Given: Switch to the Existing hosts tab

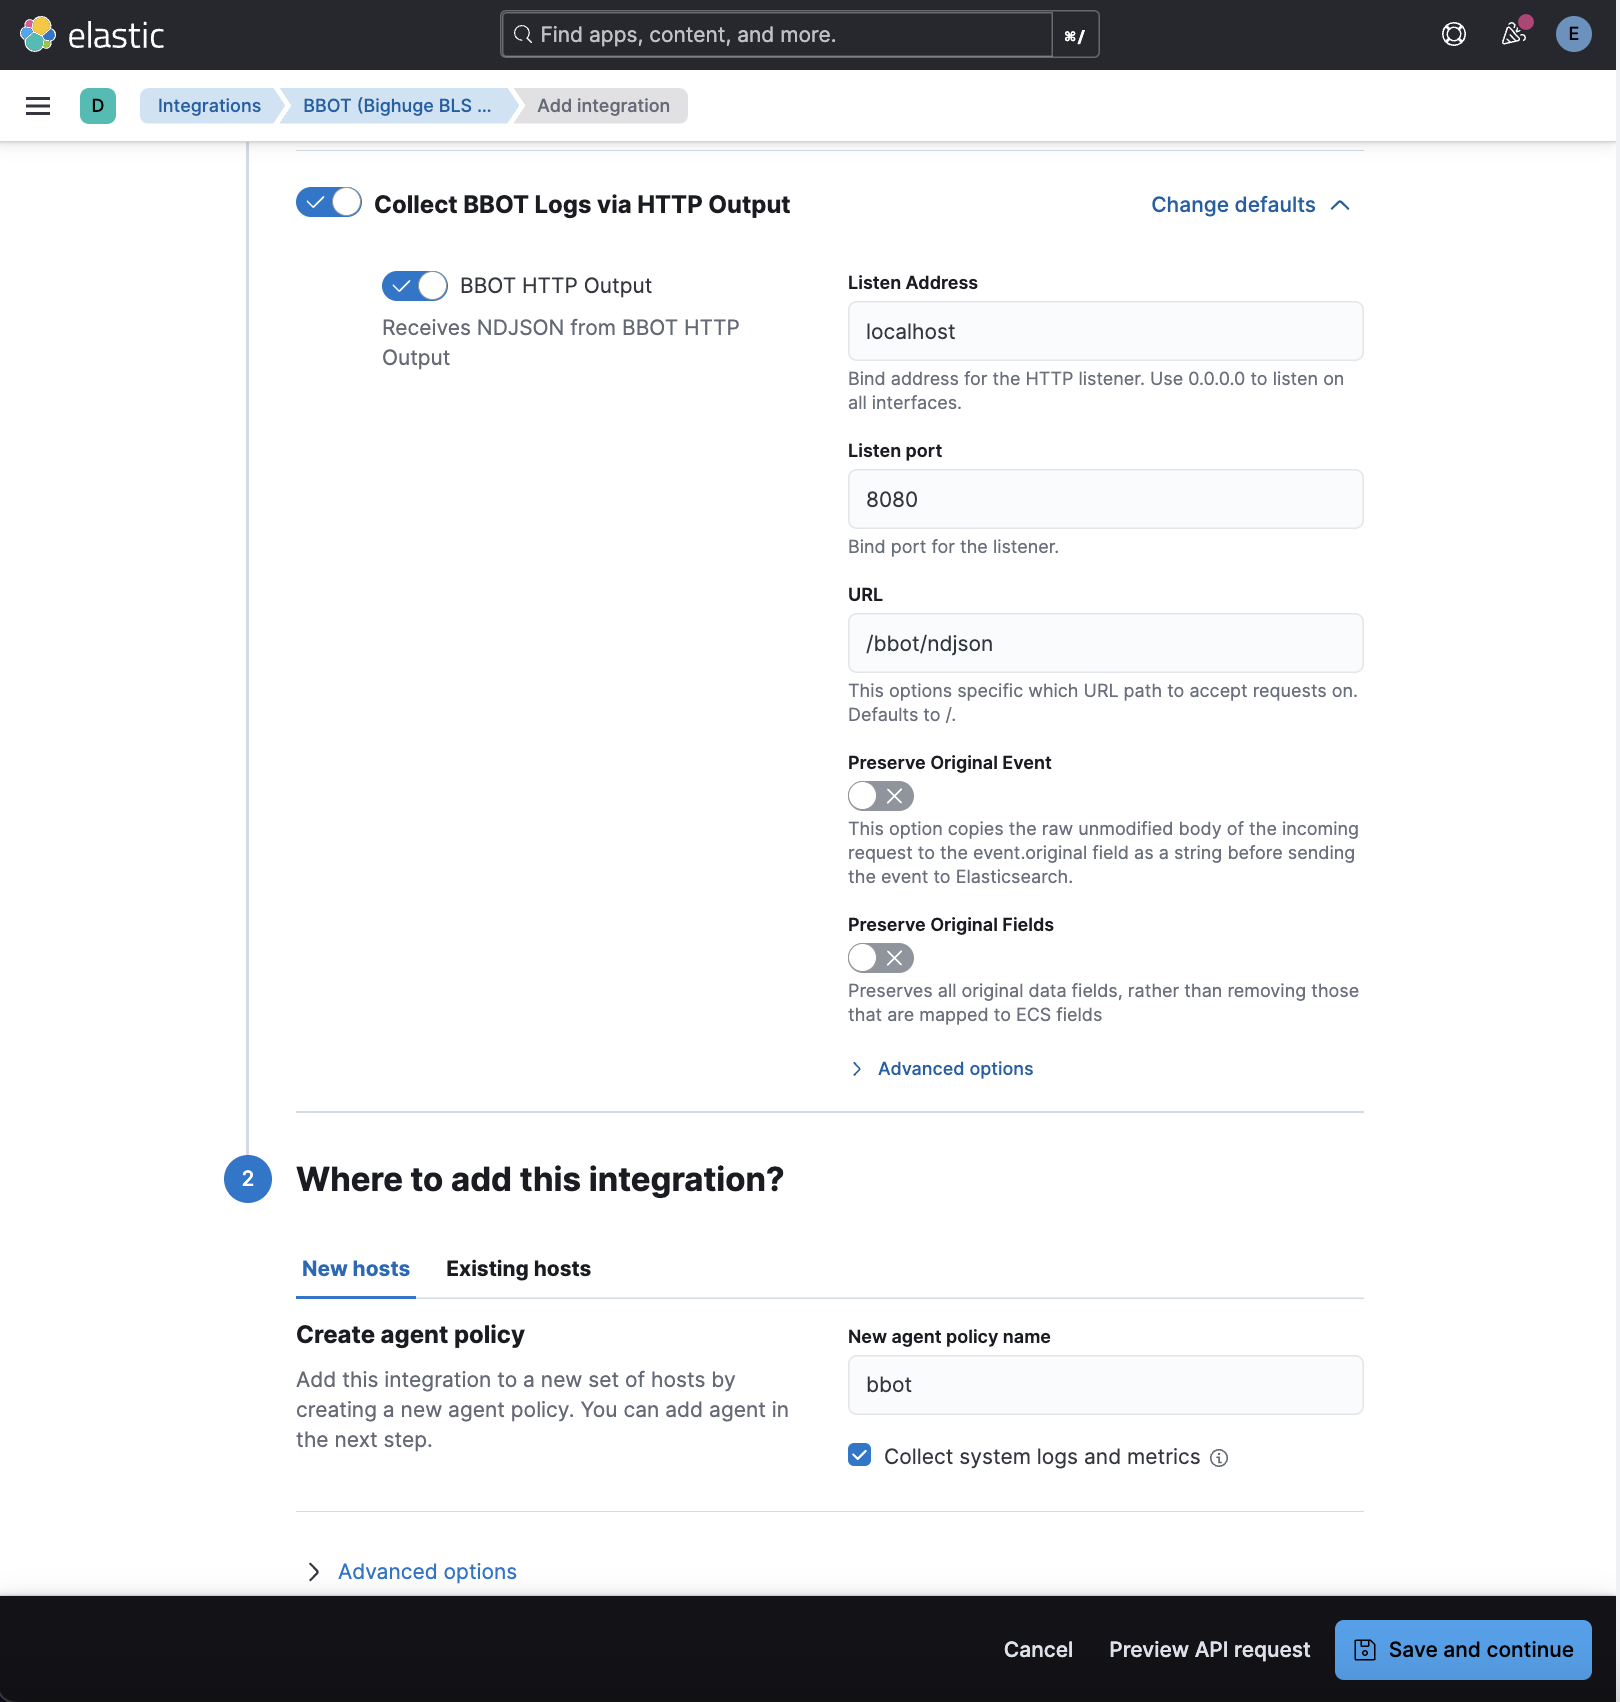Looking at the screenshot, I should click(x=518, y=1269).
